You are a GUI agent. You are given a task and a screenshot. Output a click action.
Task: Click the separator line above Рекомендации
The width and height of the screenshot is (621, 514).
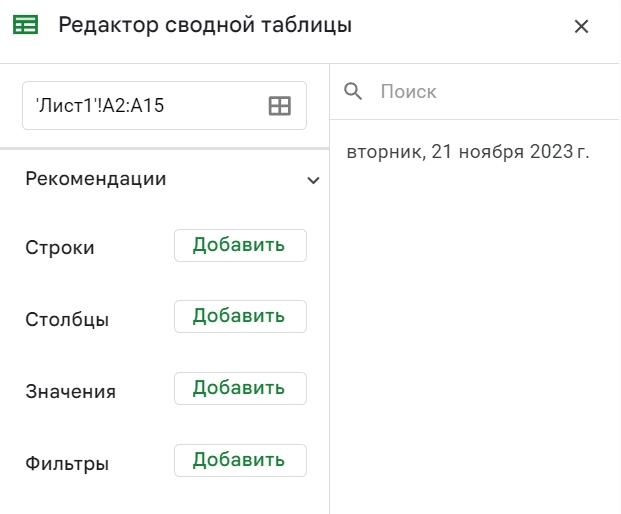[165, 149]
